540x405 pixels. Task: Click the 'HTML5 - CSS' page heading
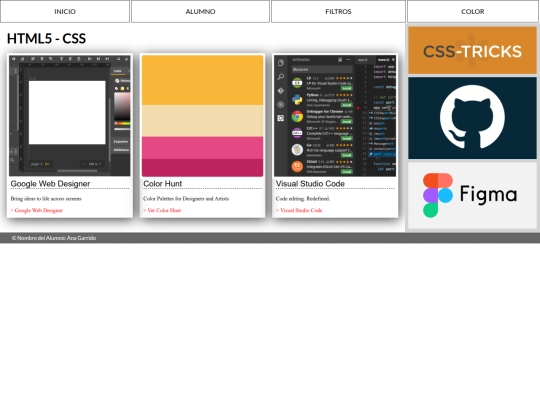[46, 39]
